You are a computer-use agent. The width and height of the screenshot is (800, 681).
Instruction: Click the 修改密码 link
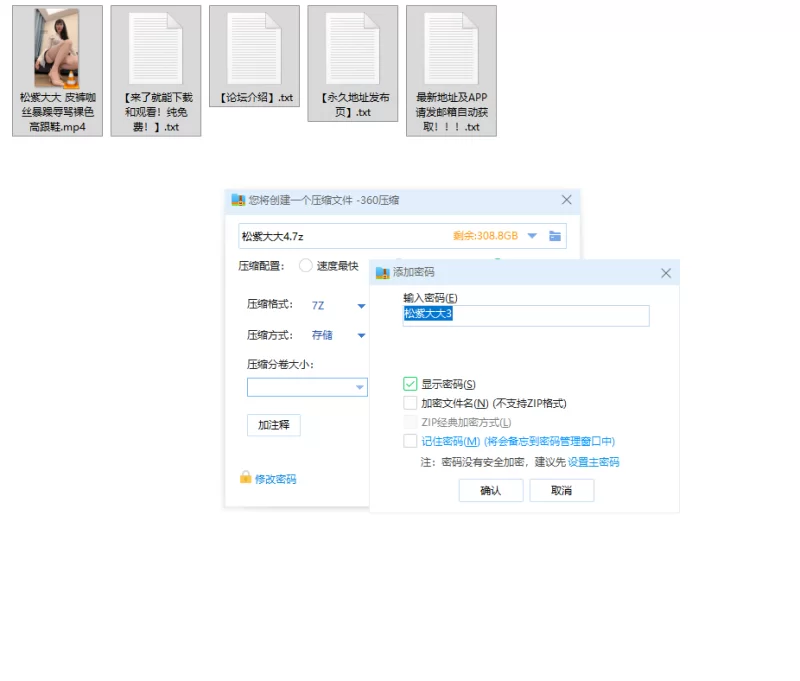[x=276, y=479]
